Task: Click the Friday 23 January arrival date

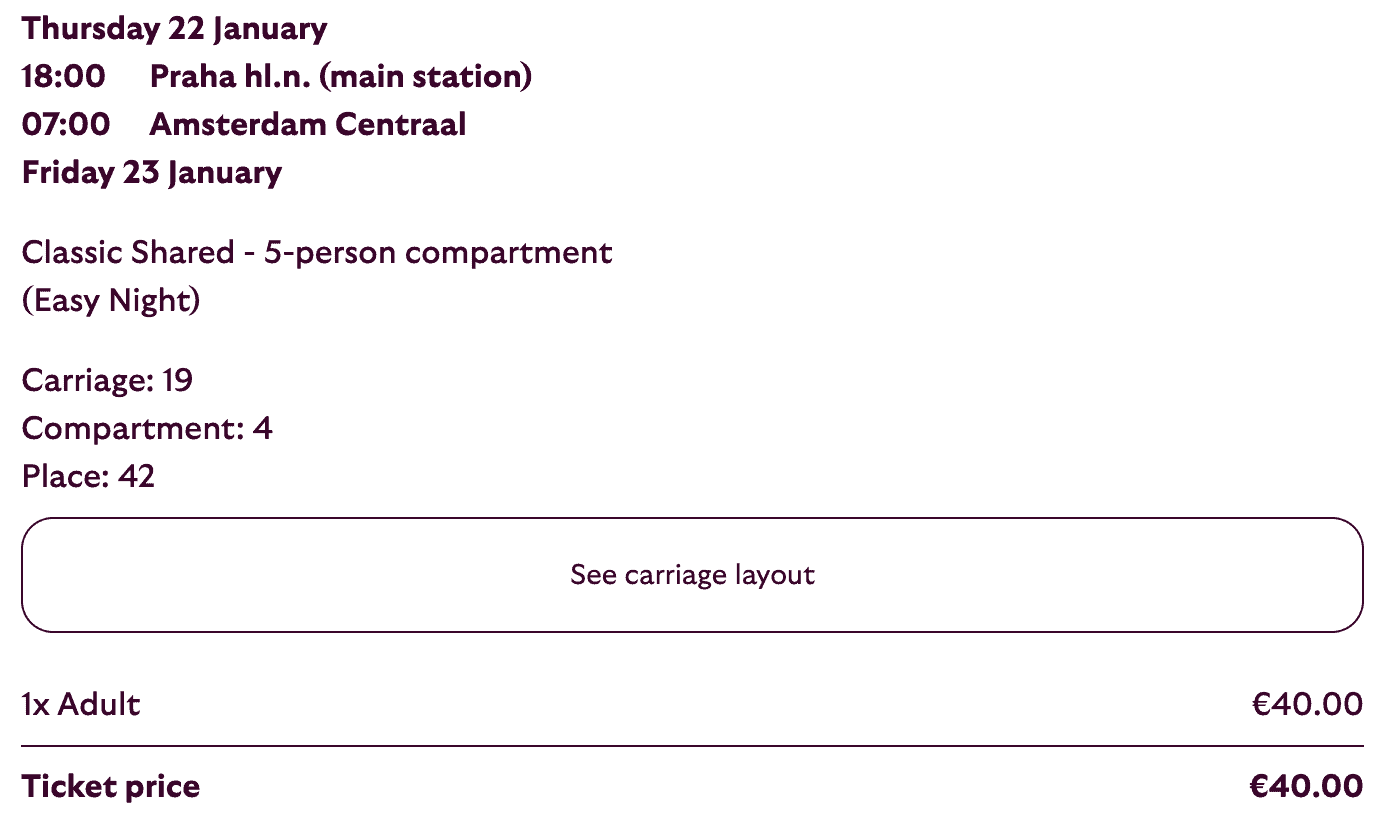Action: click(152, 172)
